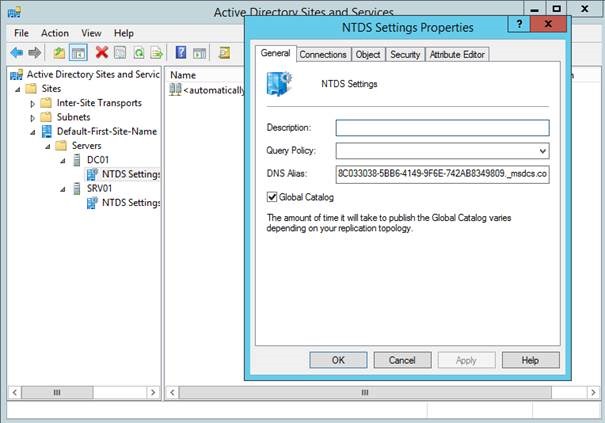Click the list pane scroll right arrow
Screen dimensions: 605x423
(593, 393)
